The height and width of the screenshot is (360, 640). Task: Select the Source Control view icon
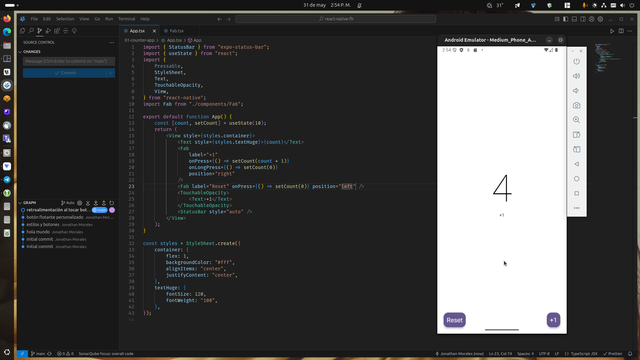pos(40,31)
